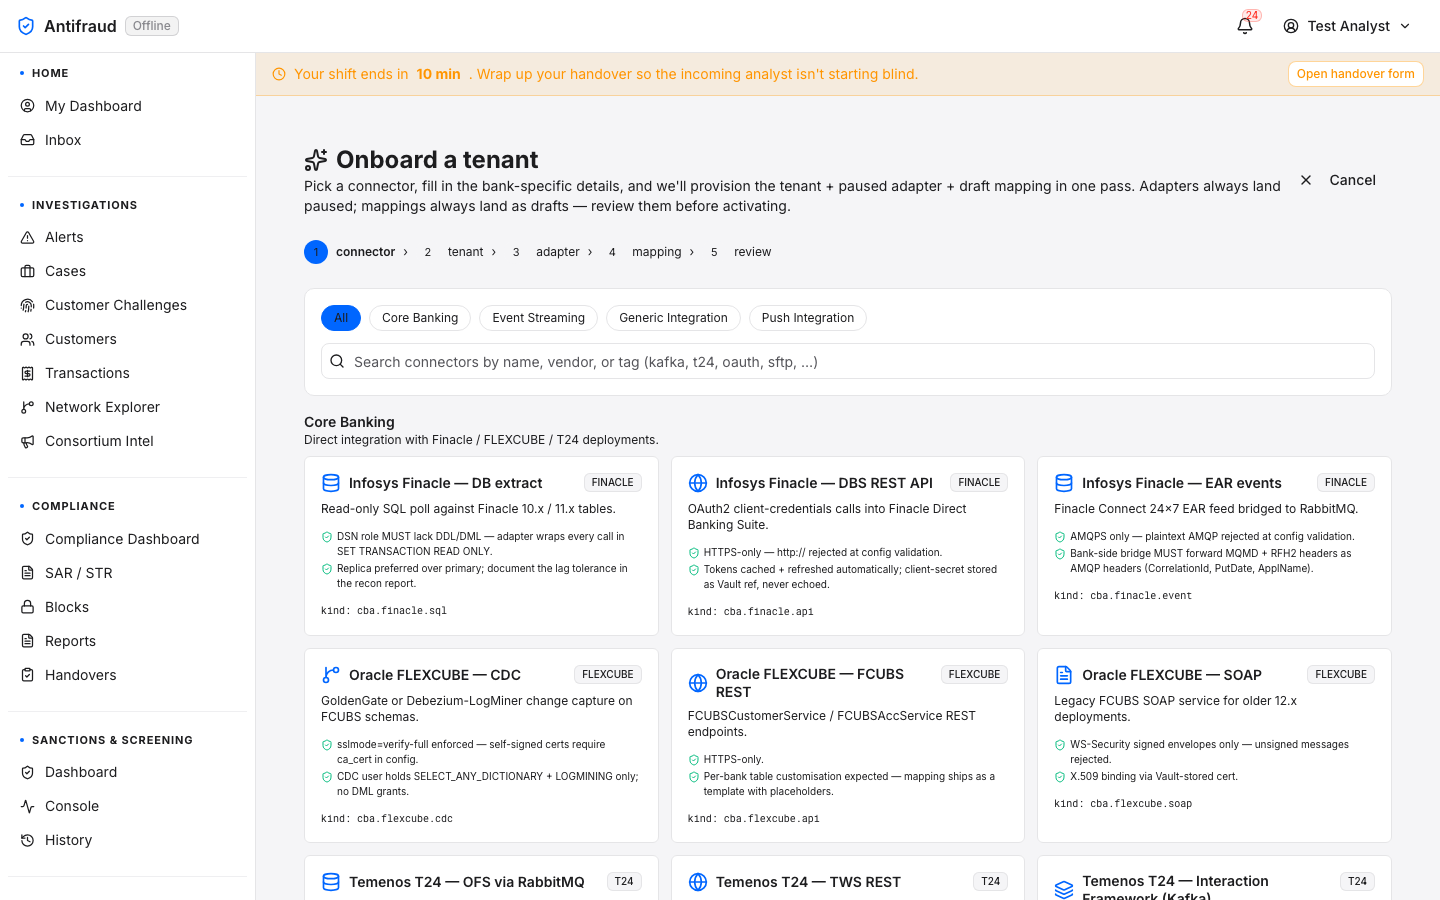Viewport: 1440px width, 900px height.
Task: Select Temenos T24 — TWS REST card
Action: pos(848,878)
